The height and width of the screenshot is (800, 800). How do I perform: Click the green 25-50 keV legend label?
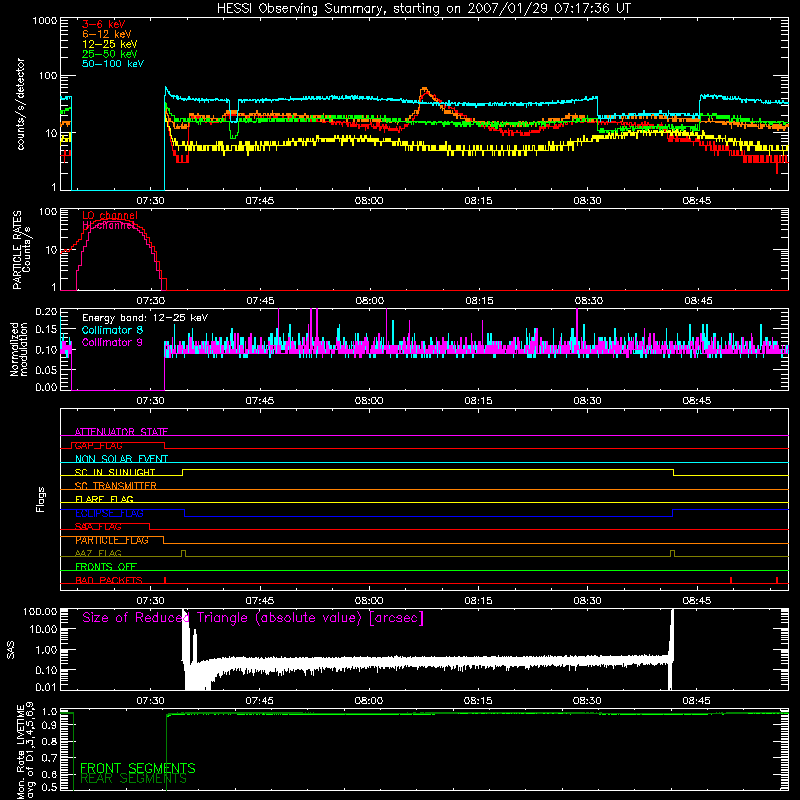(109, 54)
